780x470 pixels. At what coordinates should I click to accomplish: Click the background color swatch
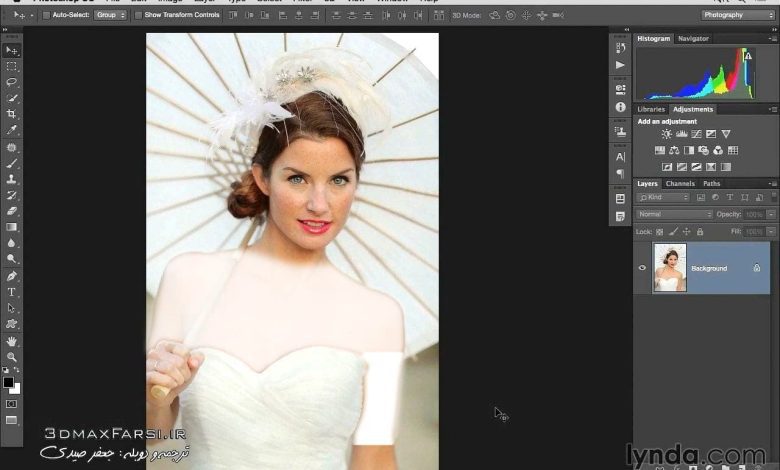16,389
